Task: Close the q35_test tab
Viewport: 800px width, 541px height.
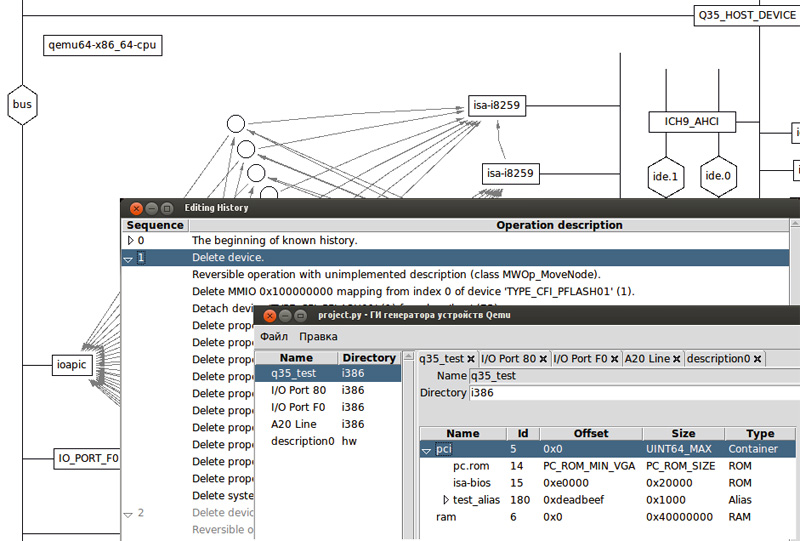Action: click(472, 359)
